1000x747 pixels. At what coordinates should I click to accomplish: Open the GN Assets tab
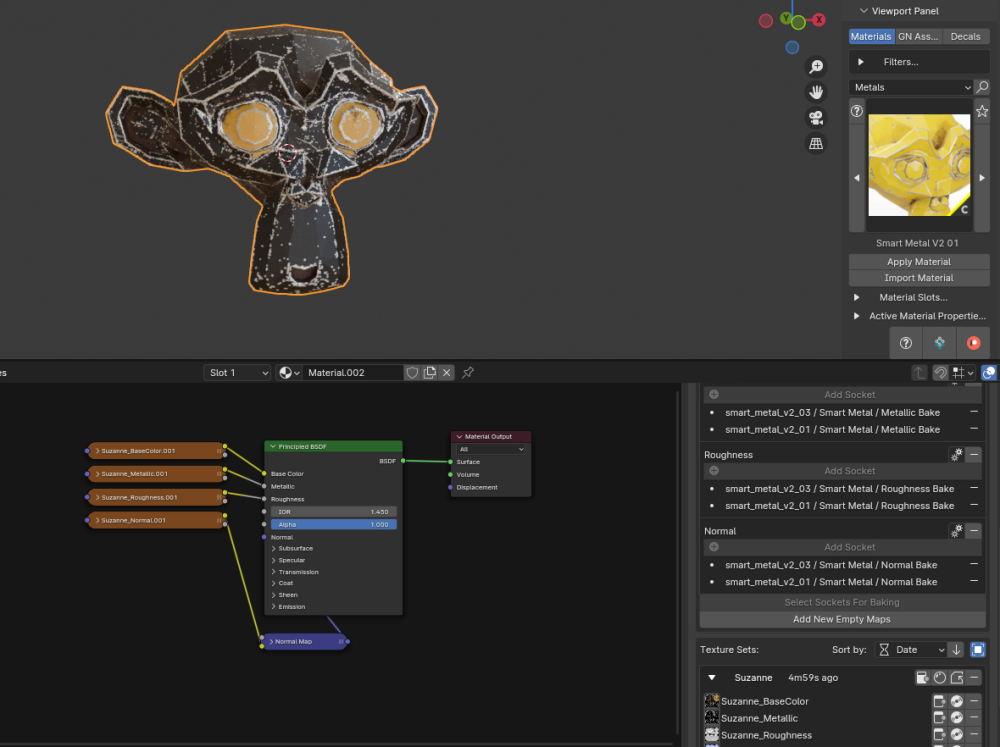pos(917,37)
